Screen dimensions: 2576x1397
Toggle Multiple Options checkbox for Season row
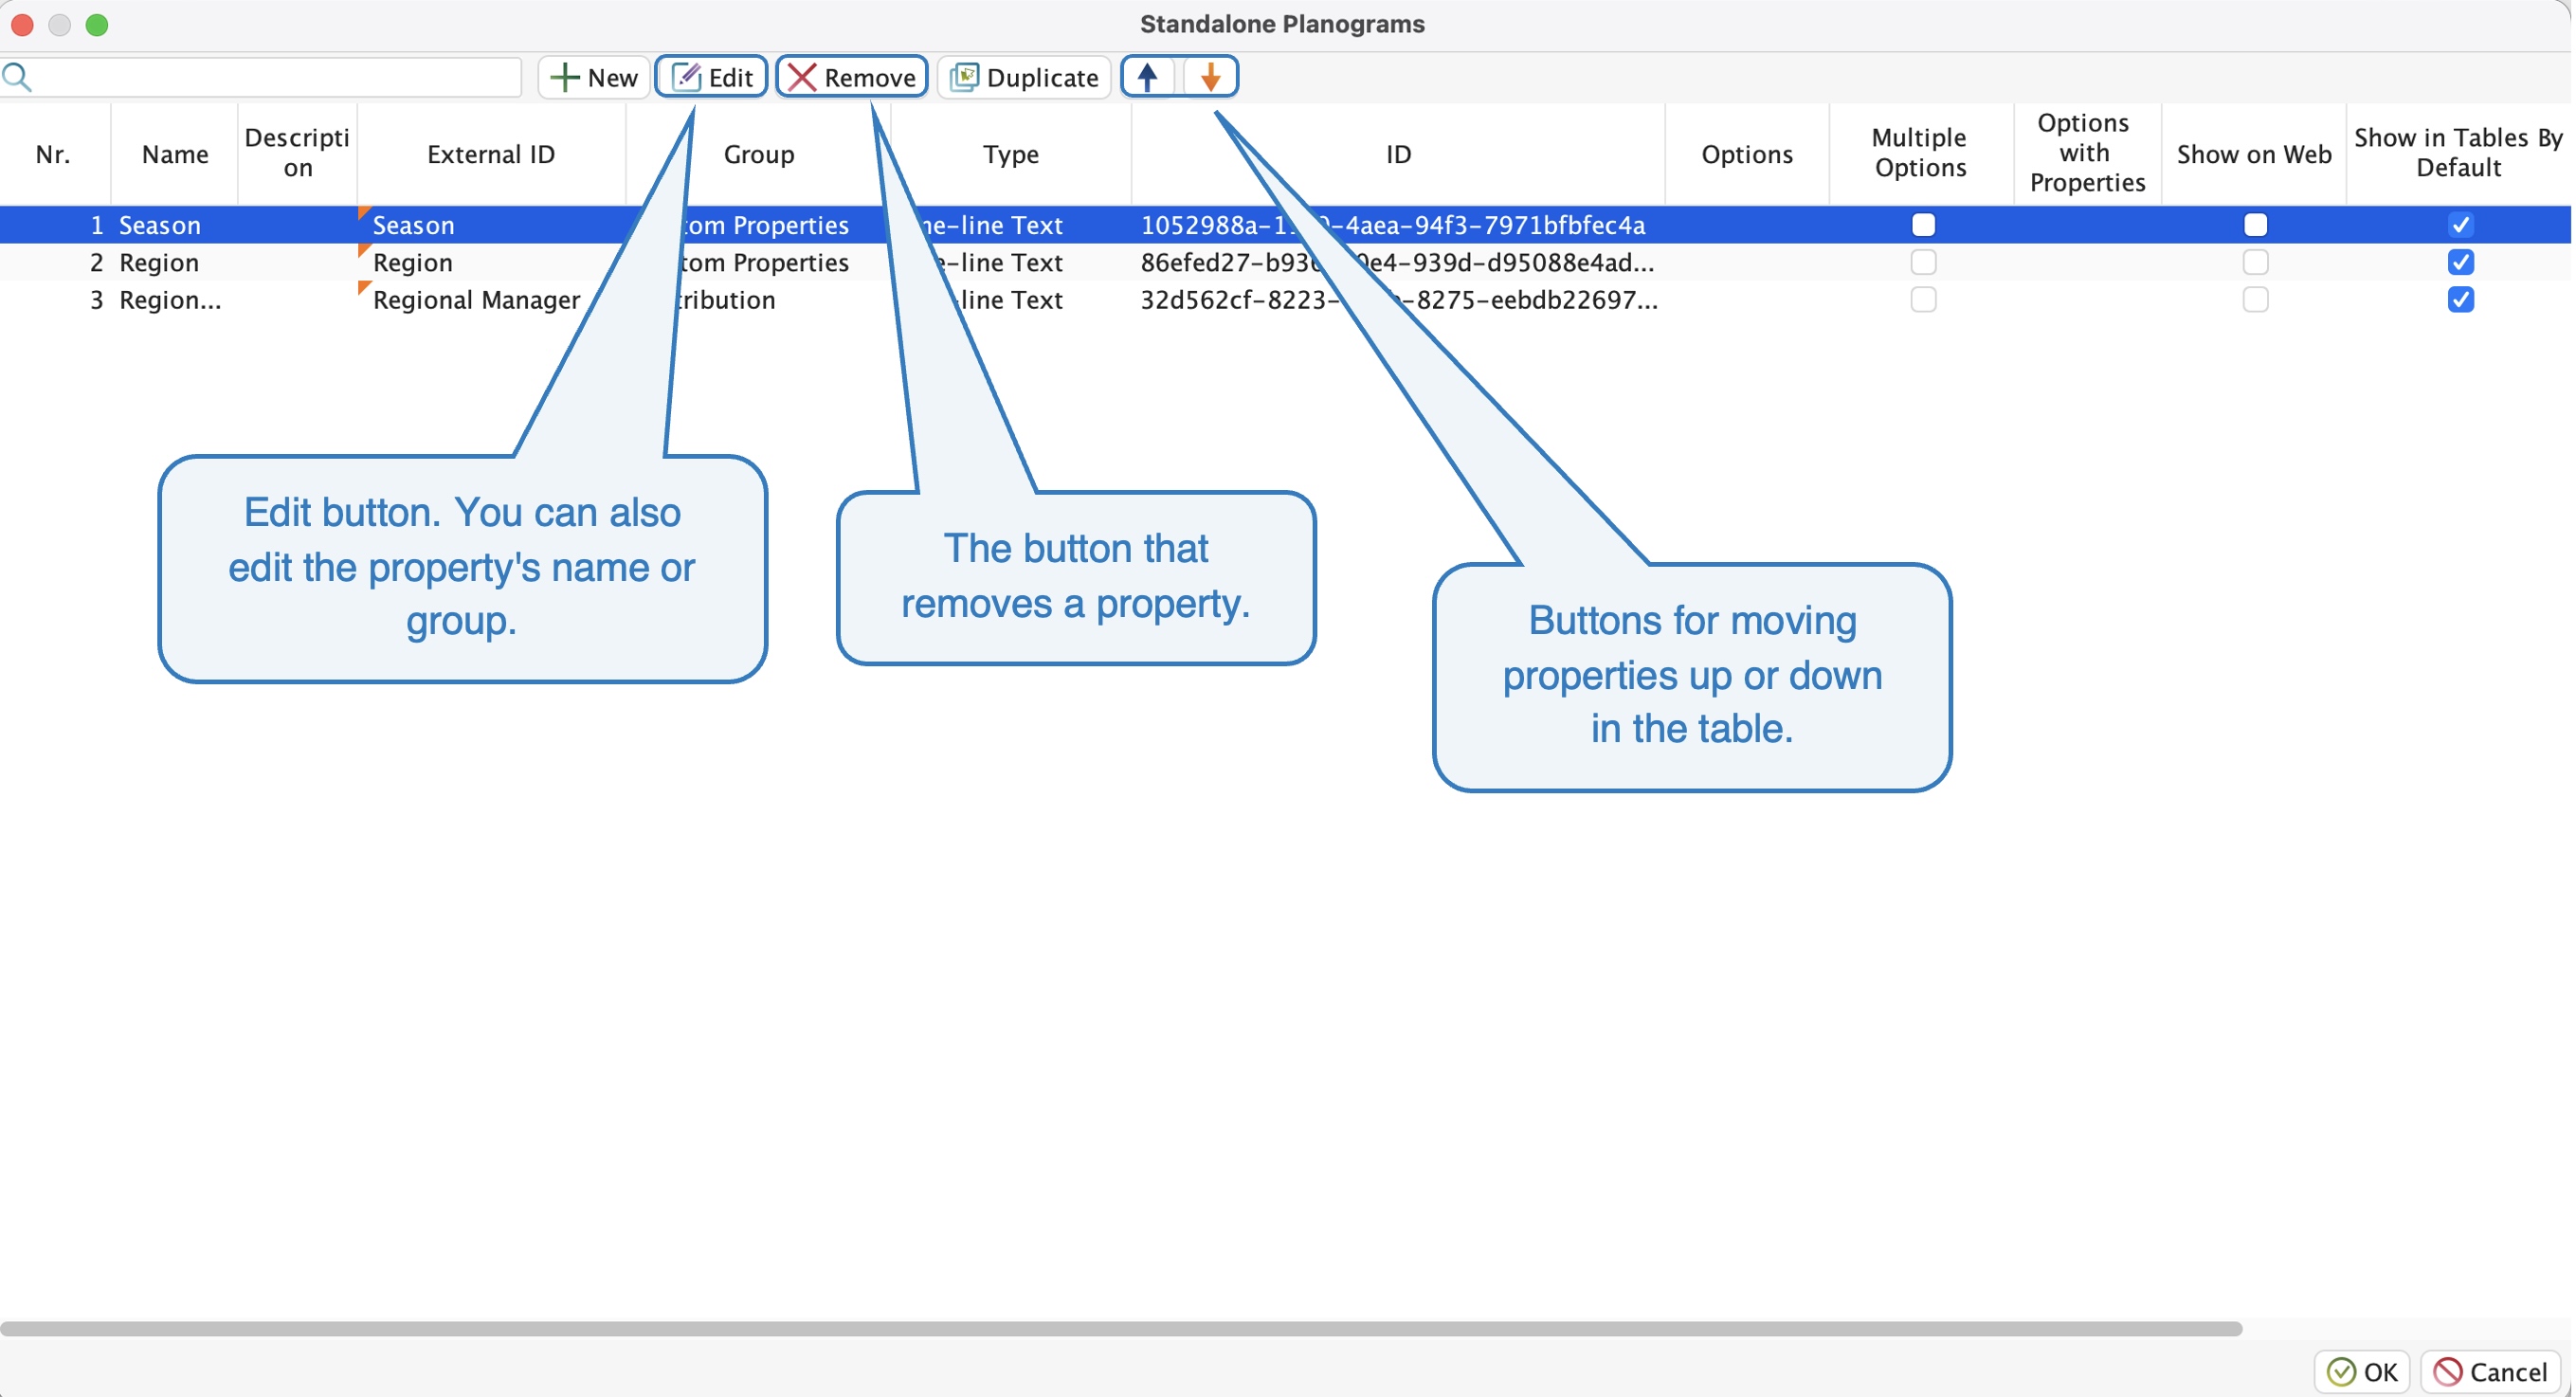(x=1923, y=225)
